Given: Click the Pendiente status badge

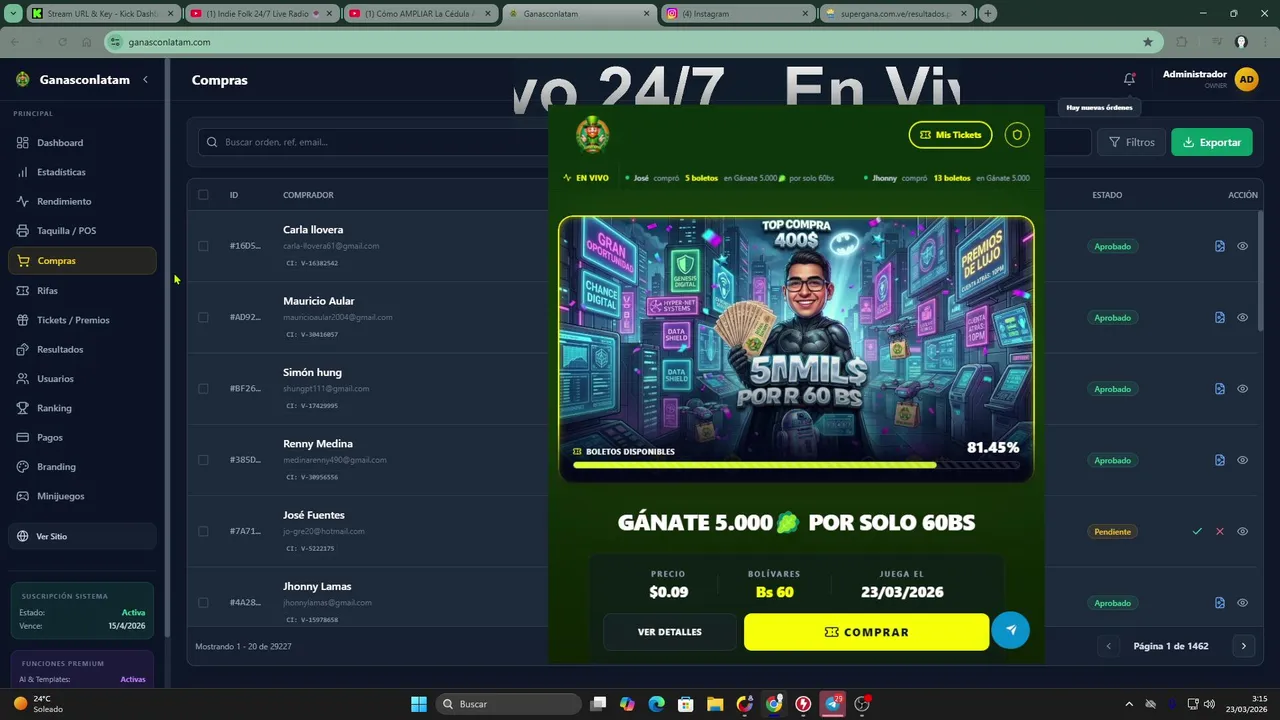Looking at the screenshot, I should coord(1112,531).
